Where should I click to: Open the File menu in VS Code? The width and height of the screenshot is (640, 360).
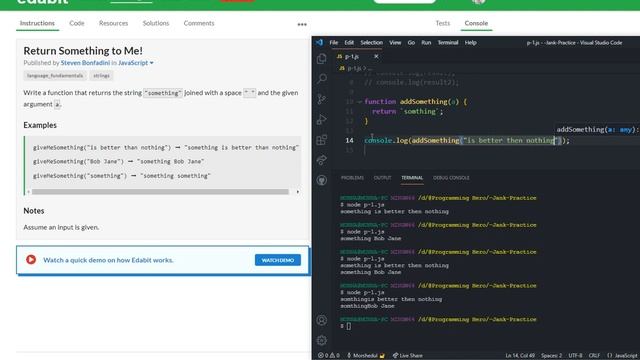click(333, 42)
